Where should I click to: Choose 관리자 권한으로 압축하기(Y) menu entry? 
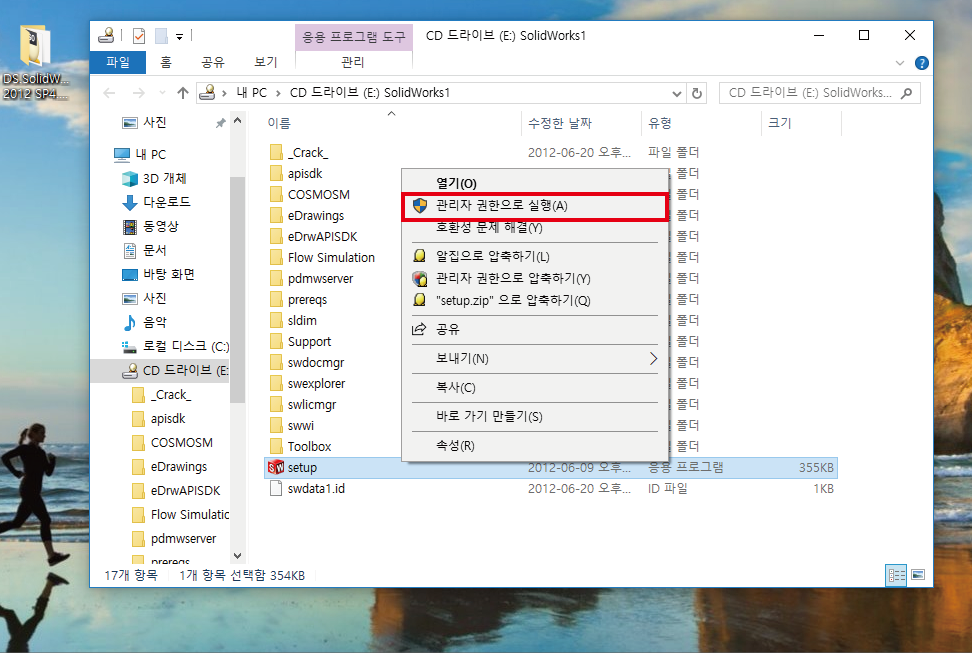click(536, 278)
